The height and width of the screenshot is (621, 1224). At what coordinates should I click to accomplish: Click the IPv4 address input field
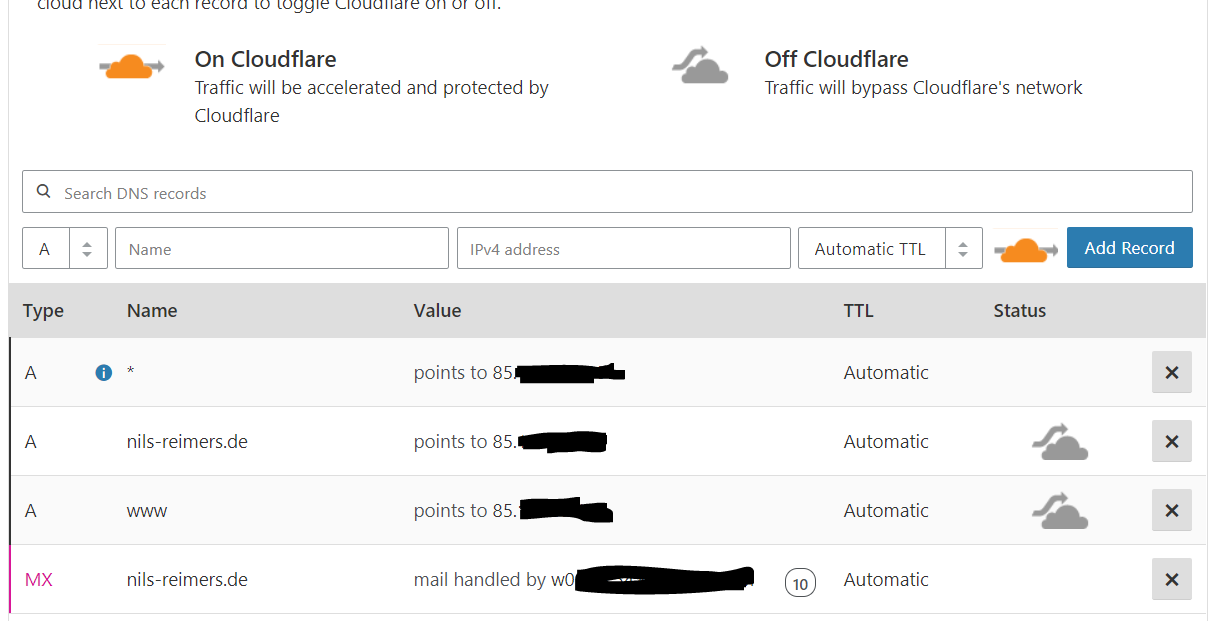click(x=623, y=249)
